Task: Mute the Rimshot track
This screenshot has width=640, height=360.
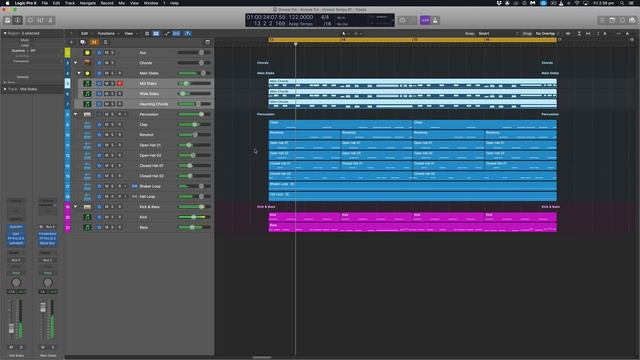Action: click(x=107, y=135)
